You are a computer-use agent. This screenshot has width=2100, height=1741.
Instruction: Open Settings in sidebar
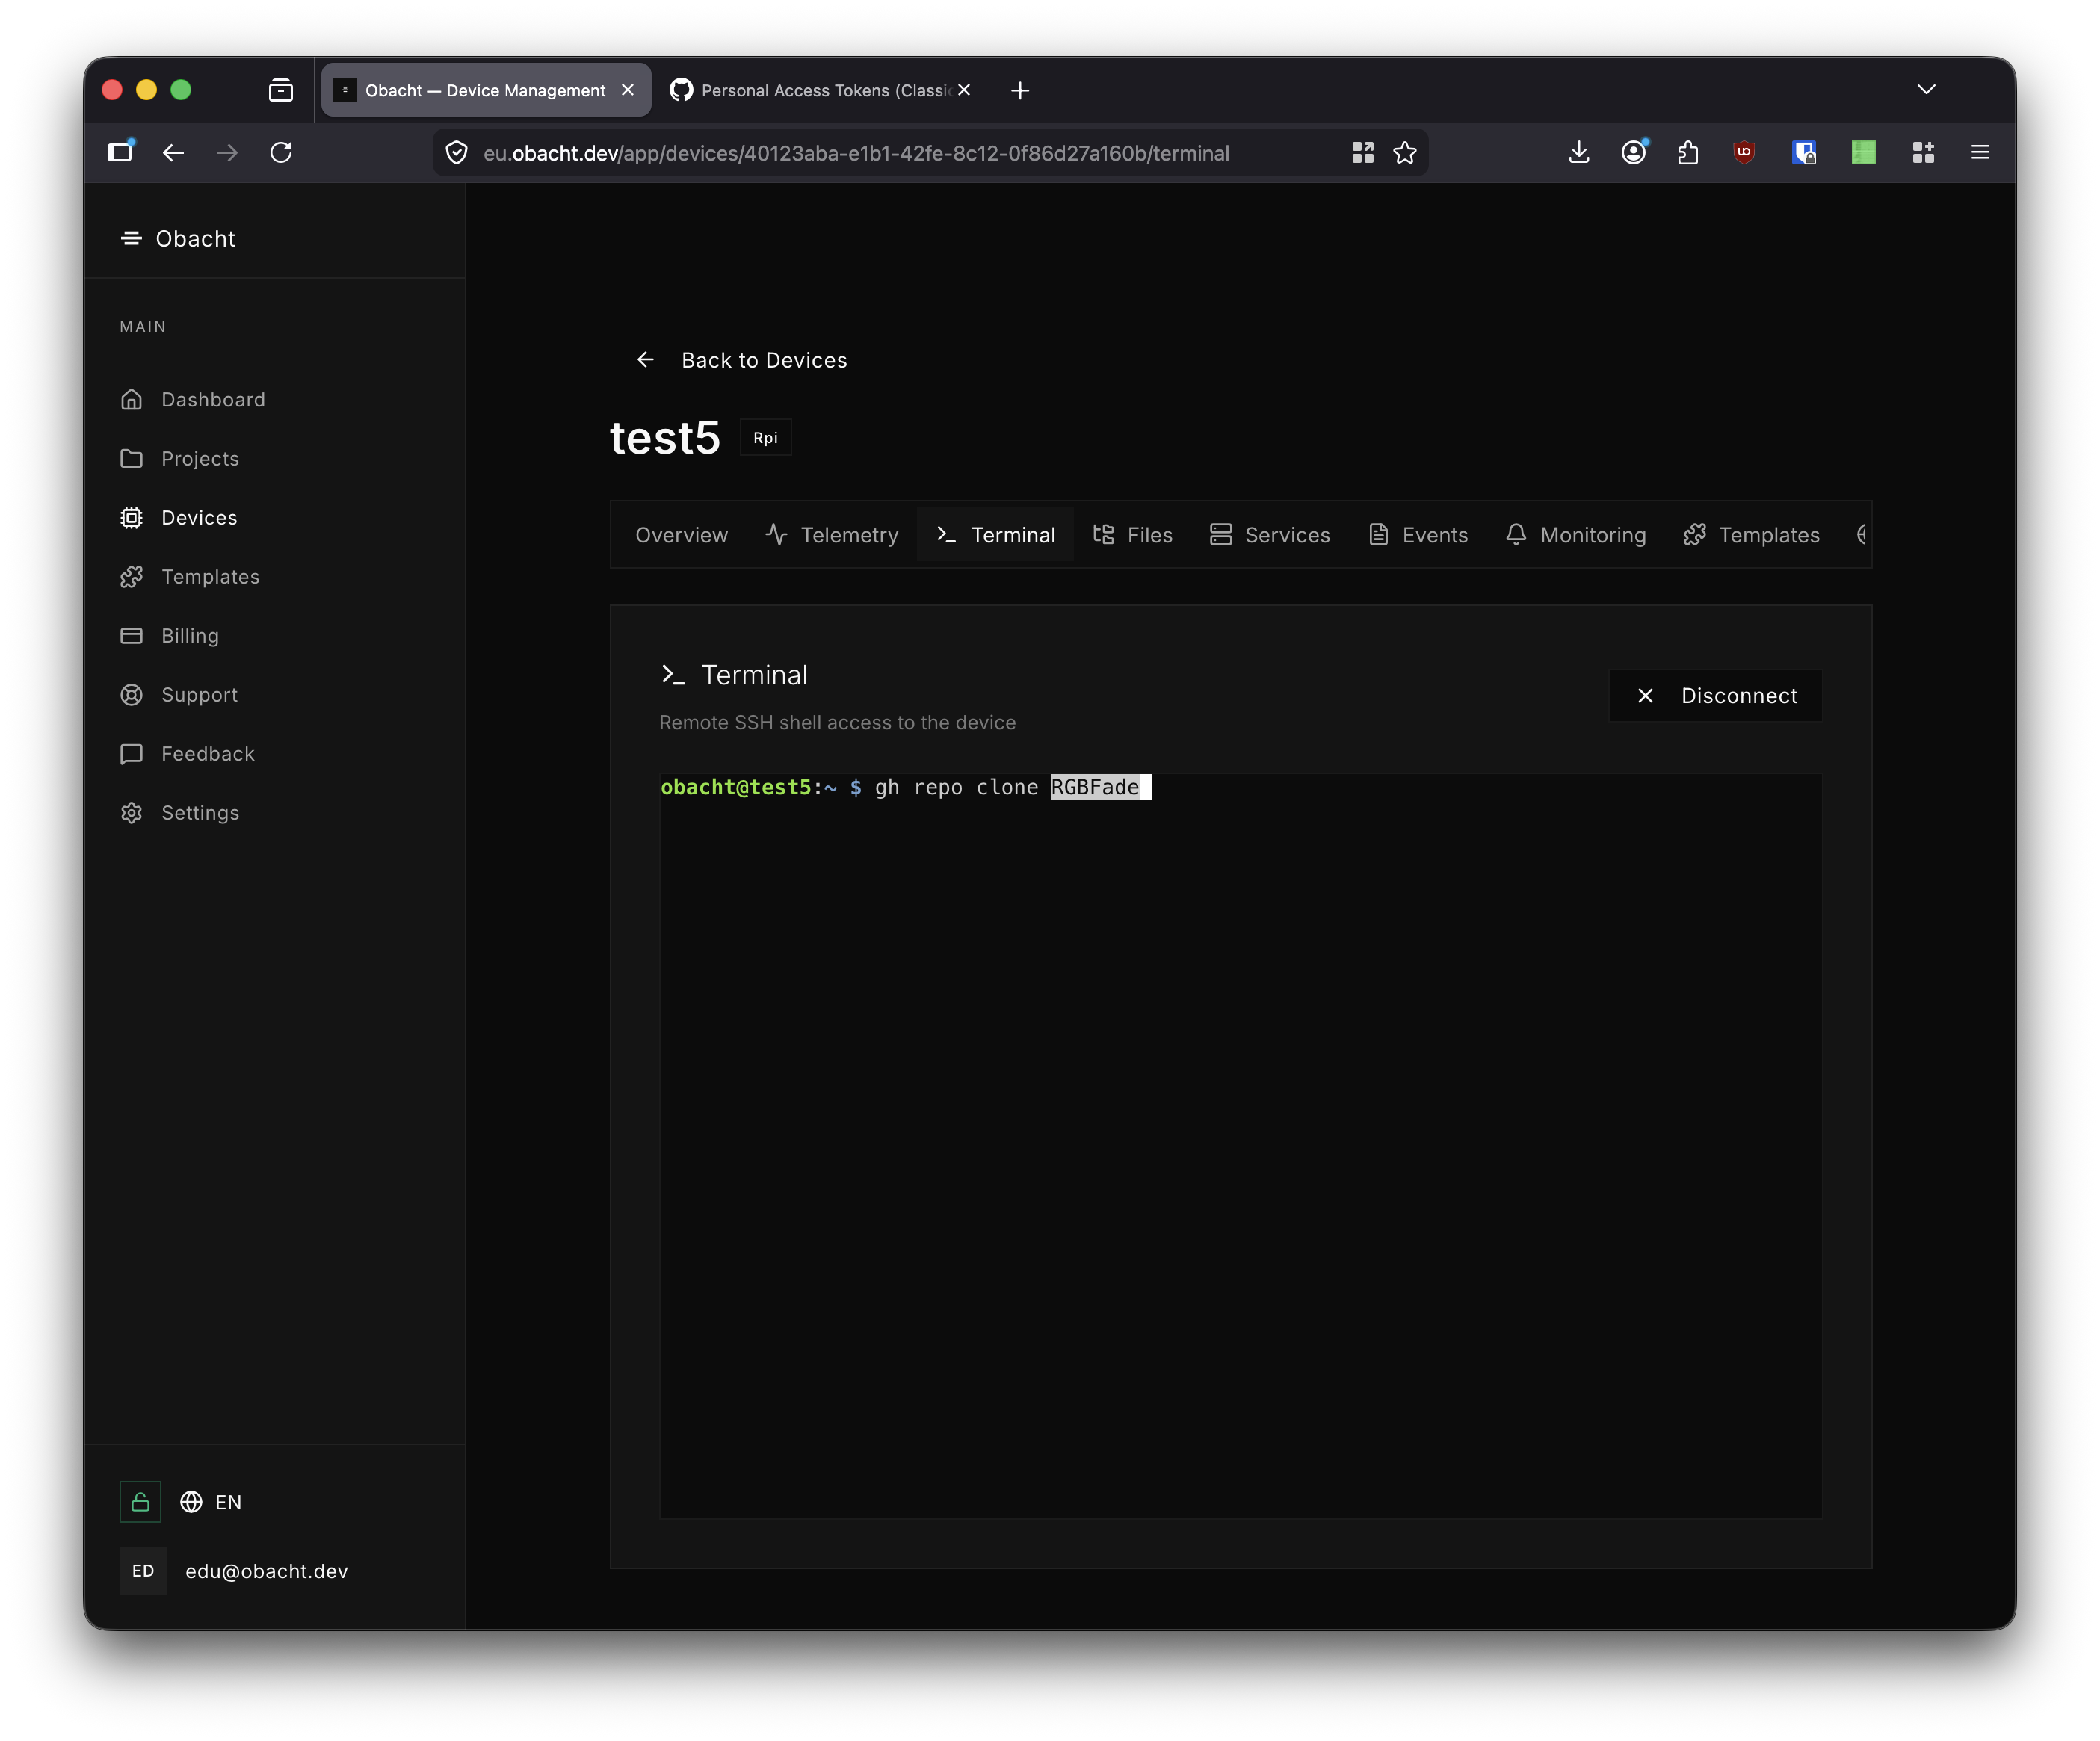(200, 812)
